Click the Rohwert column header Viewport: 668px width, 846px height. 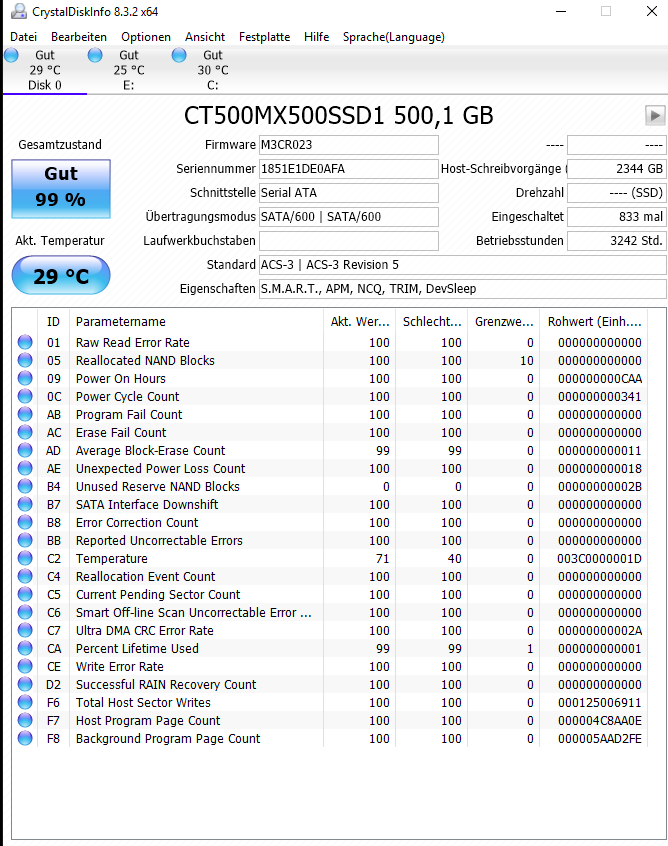[594, 322]
